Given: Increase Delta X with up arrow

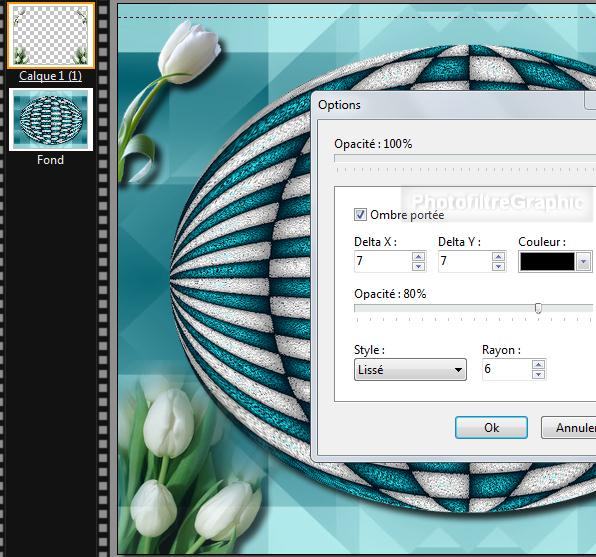Looking at the screenshot, I should click(x=418, y=256).
